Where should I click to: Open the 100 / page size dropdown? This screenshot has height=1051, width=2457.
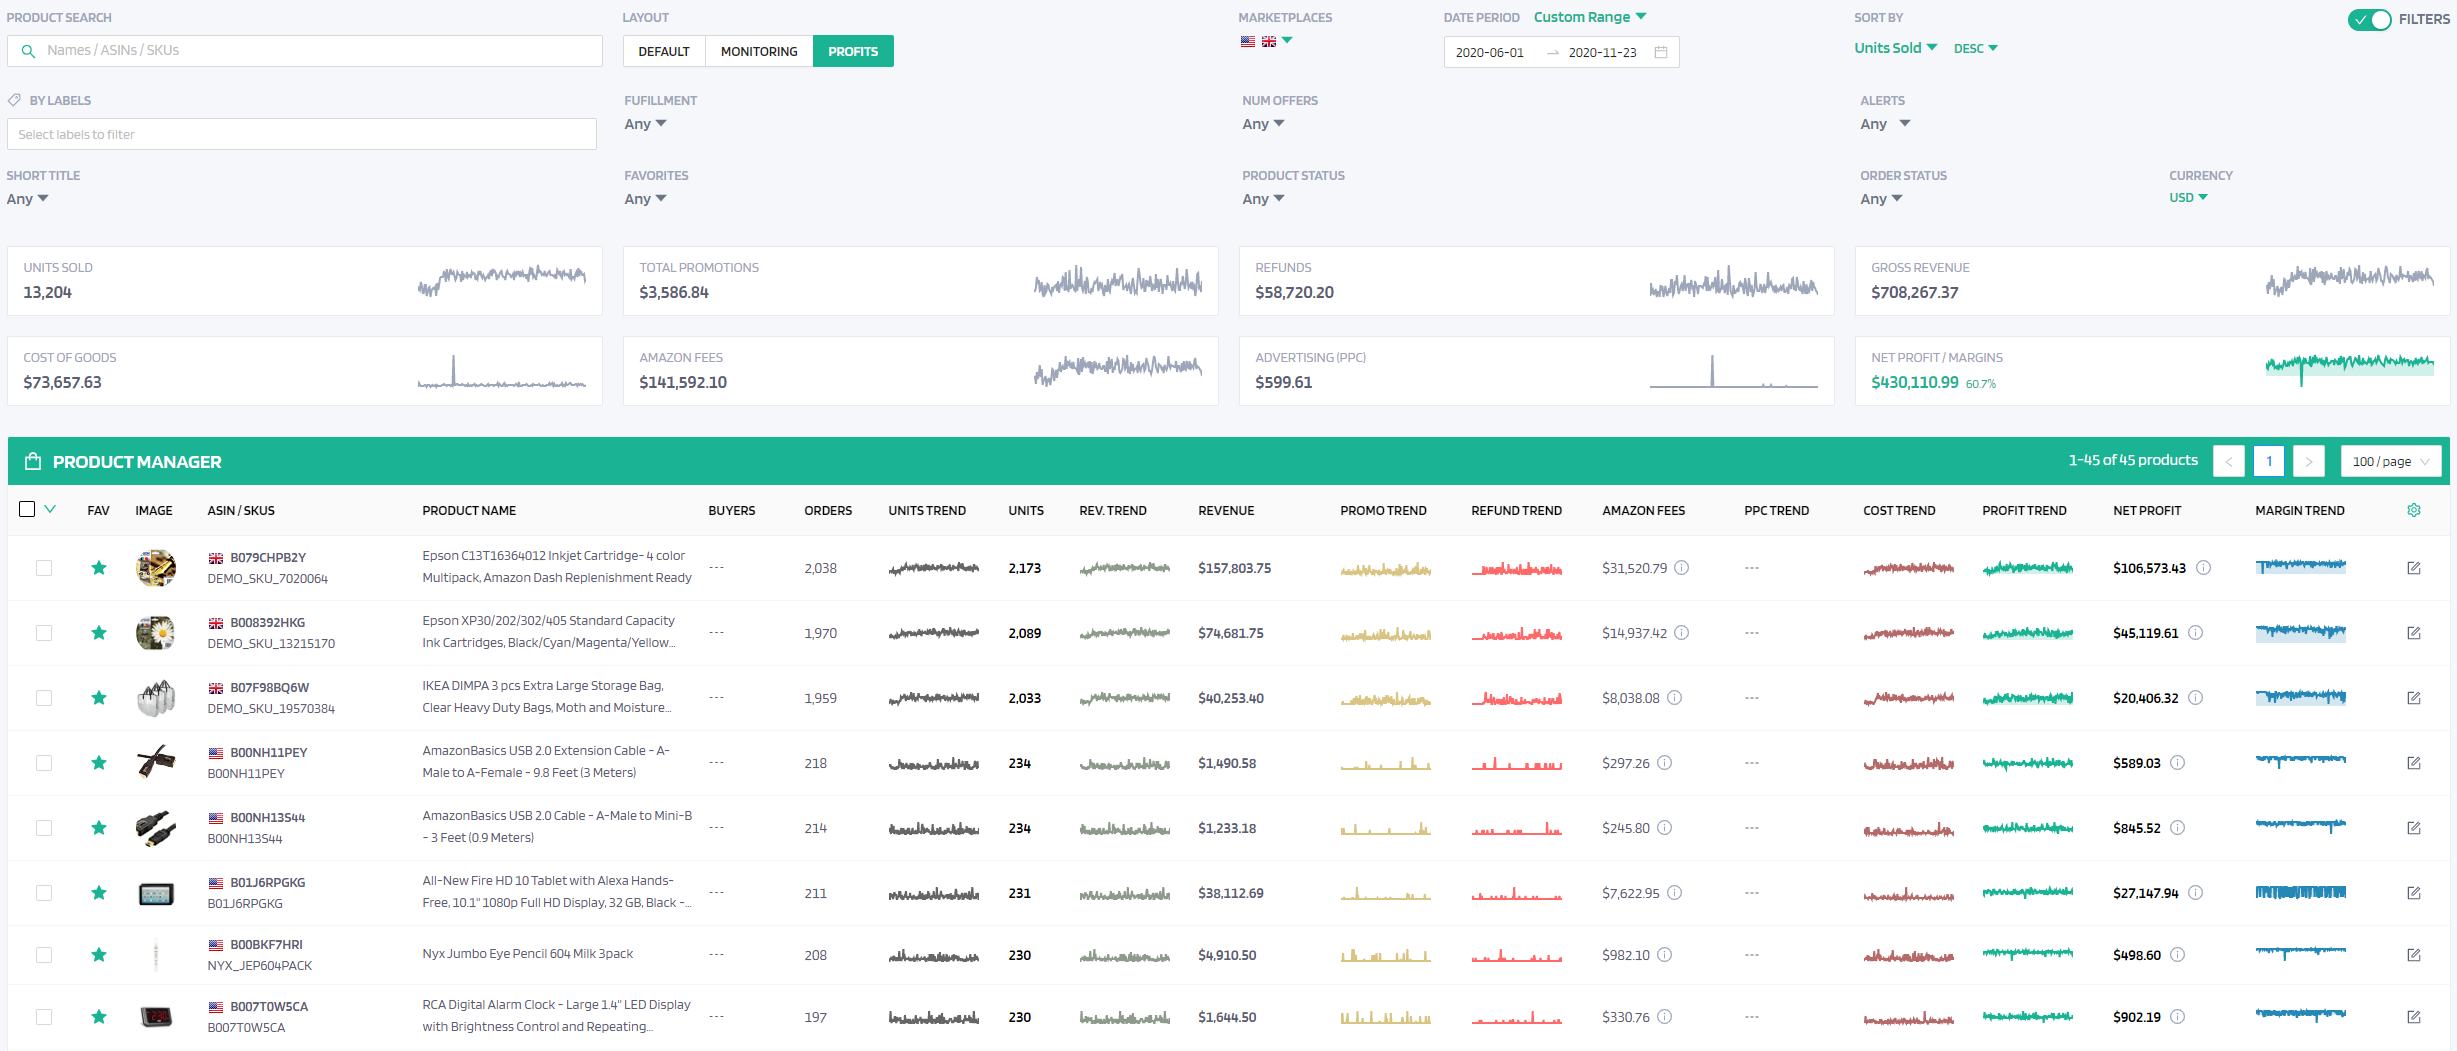(x=2391, y=461)
